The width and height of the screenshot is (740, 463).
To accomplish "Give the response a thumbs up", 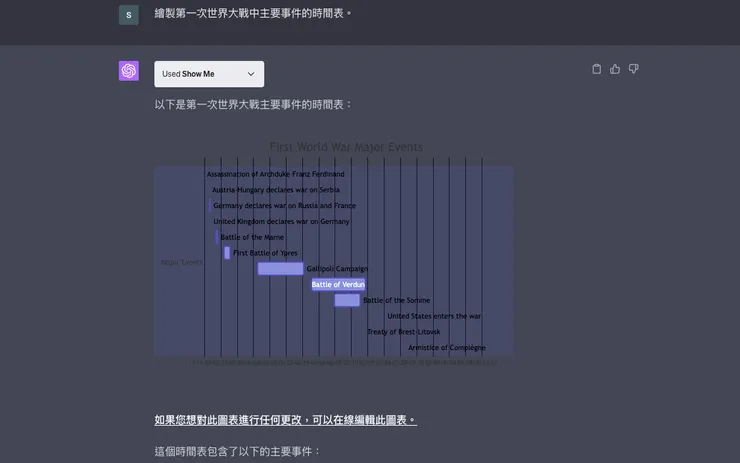I will 615,69.
